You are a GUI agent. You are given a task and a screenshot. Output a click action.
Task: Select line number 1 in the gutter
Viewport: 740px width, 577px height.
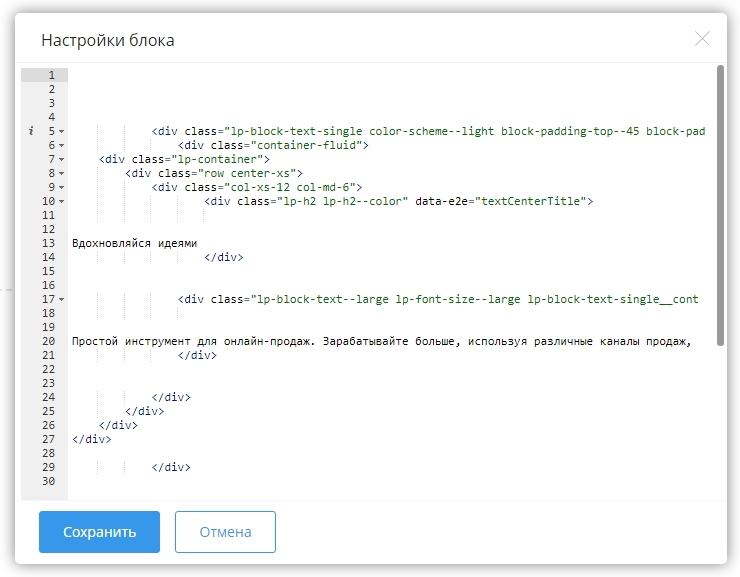48,75
